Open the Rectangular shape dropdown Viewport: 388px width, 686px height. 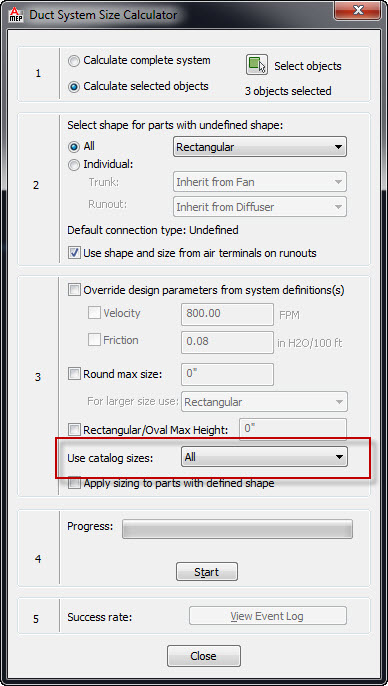(x=260, y=147)
